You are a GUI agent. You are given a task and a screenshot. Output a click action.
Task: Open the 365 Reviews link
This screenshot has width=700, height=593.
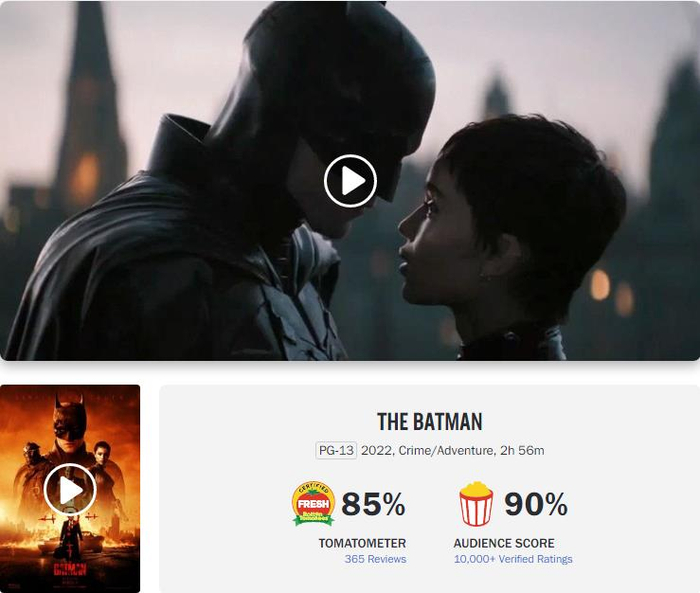pos(375,559)
